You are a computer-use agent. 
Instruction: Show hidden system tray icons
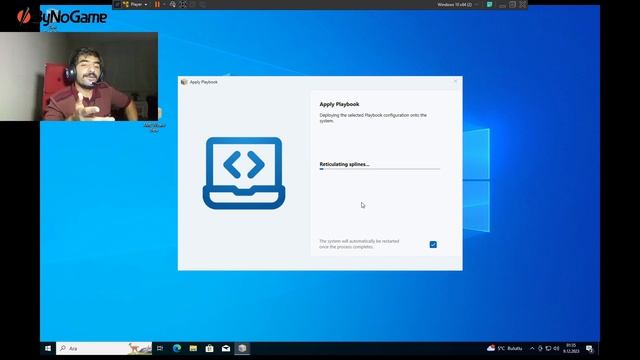coord(532,348)
